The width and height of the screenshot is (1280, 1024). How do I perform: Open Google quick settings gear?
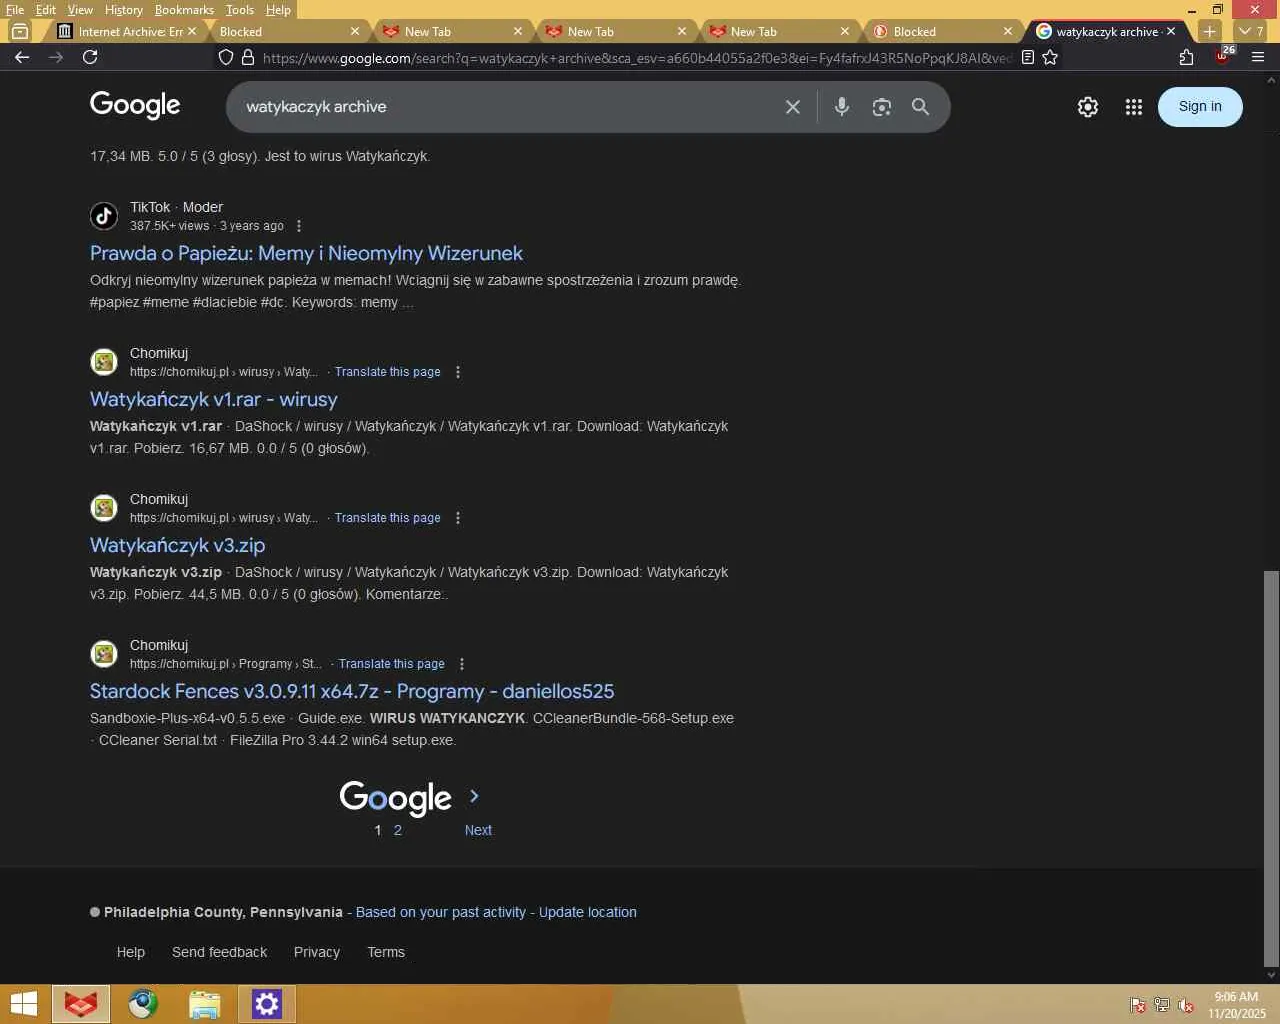pyautogui.click(x=1088, y=107)
